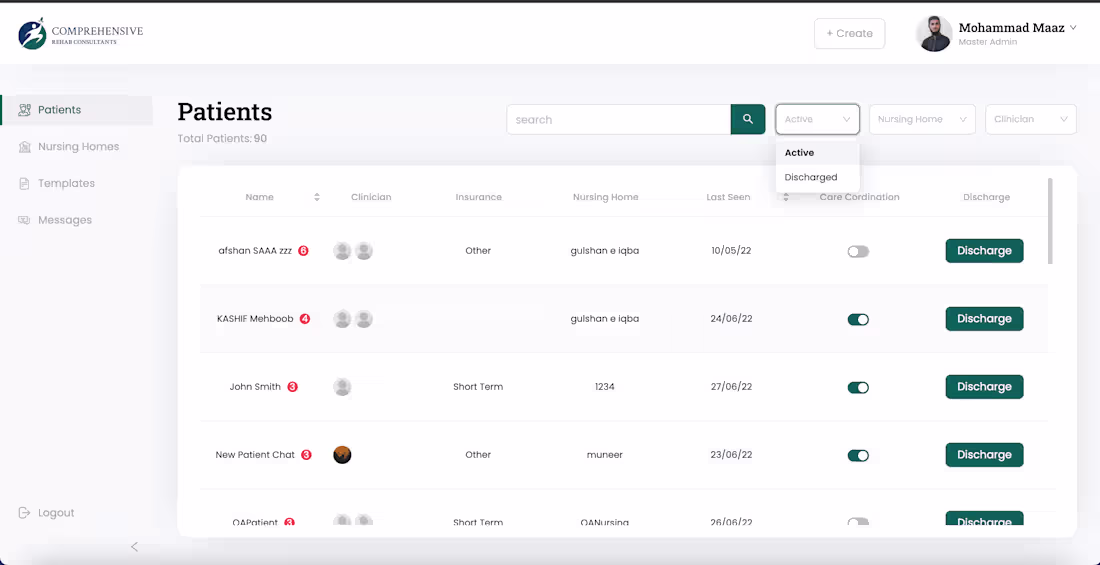Log out using the Logout link
This screenshot has height=565, width=1100.
56,513
